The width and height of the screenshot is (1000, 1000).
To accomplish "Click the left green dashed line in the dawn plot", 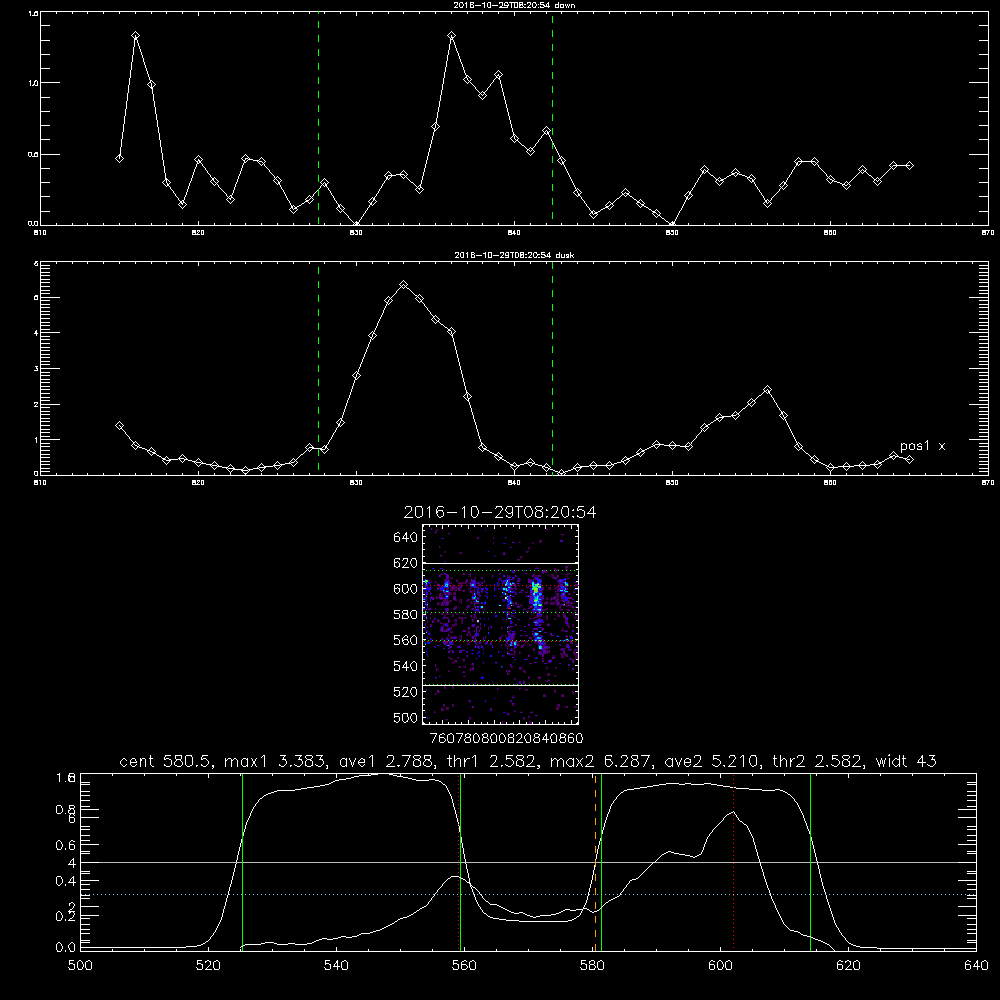I will (x=318, y=118).
